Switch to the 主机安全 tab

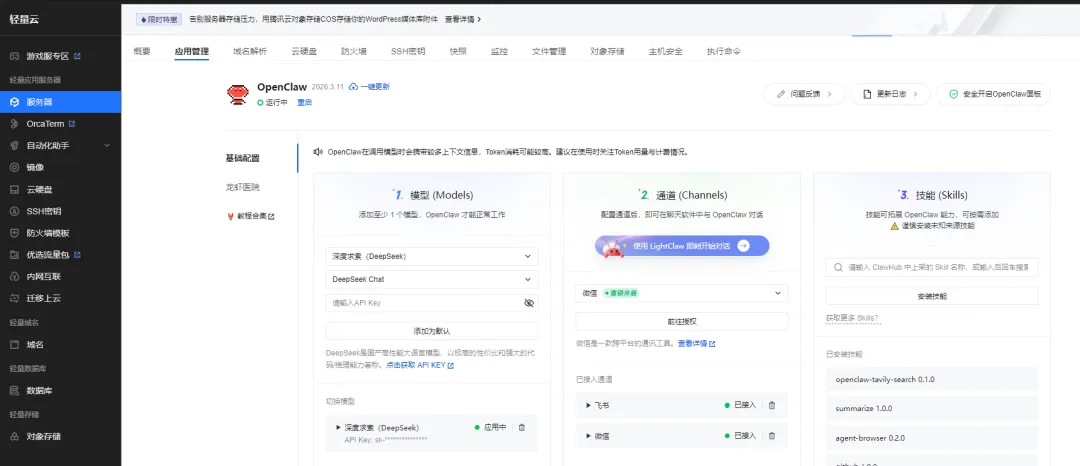coord(665,52)
